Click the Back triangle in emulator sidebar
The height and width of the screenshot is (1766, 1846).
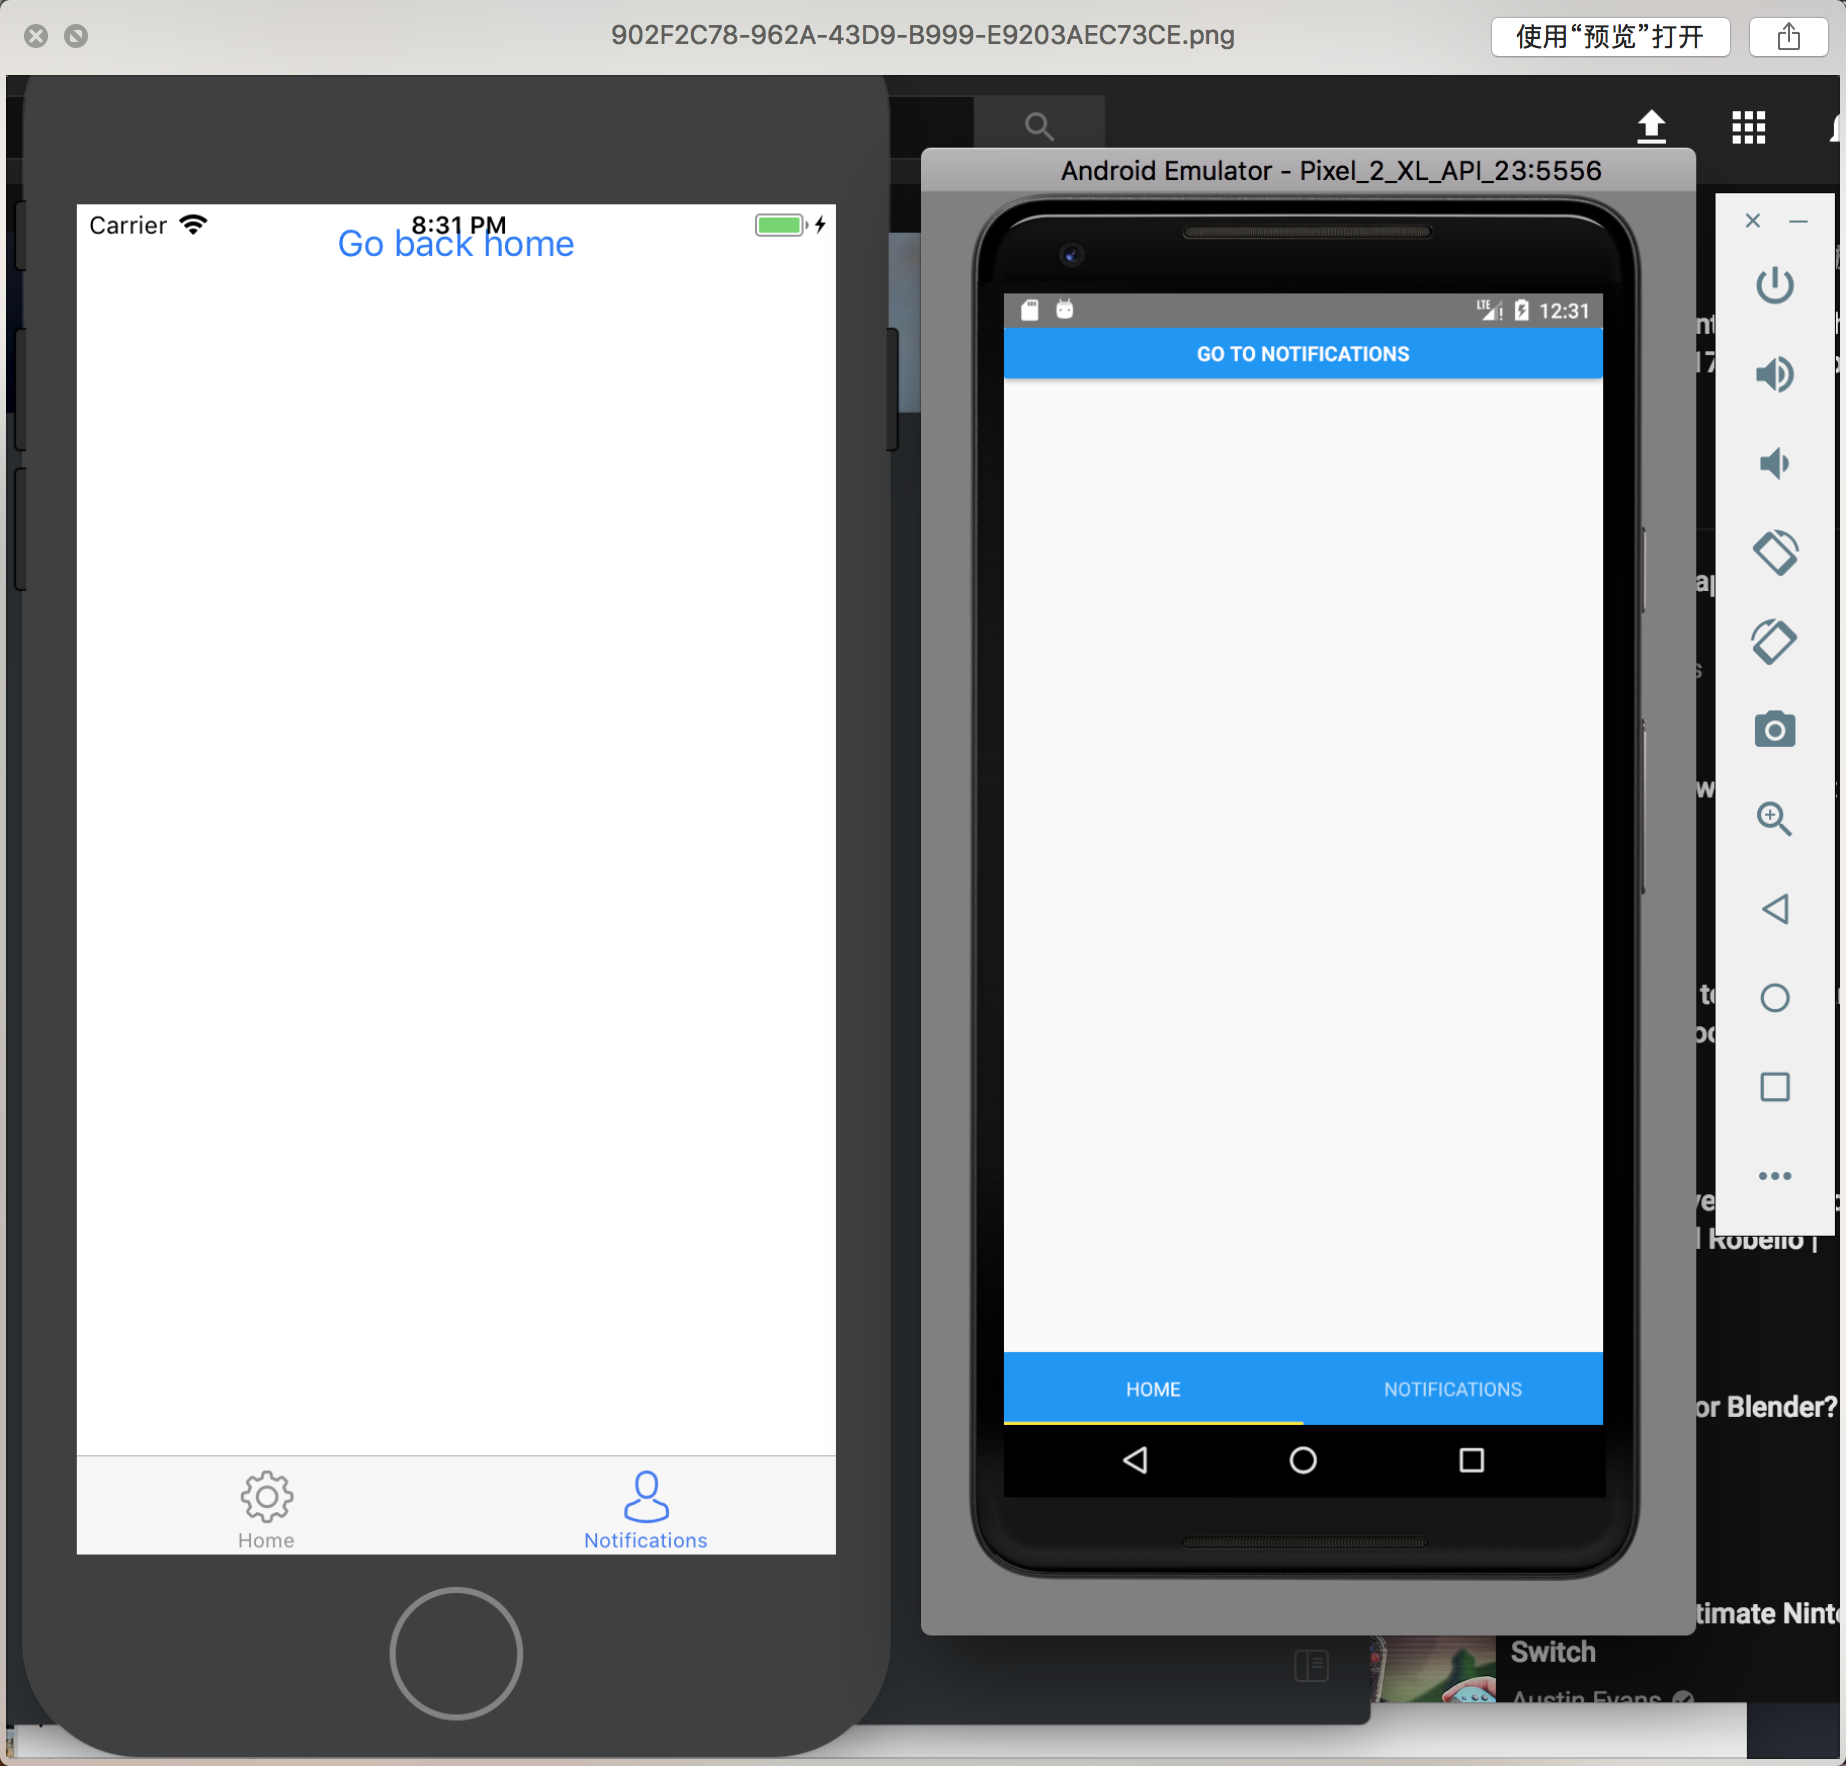tap(1775, 908)
